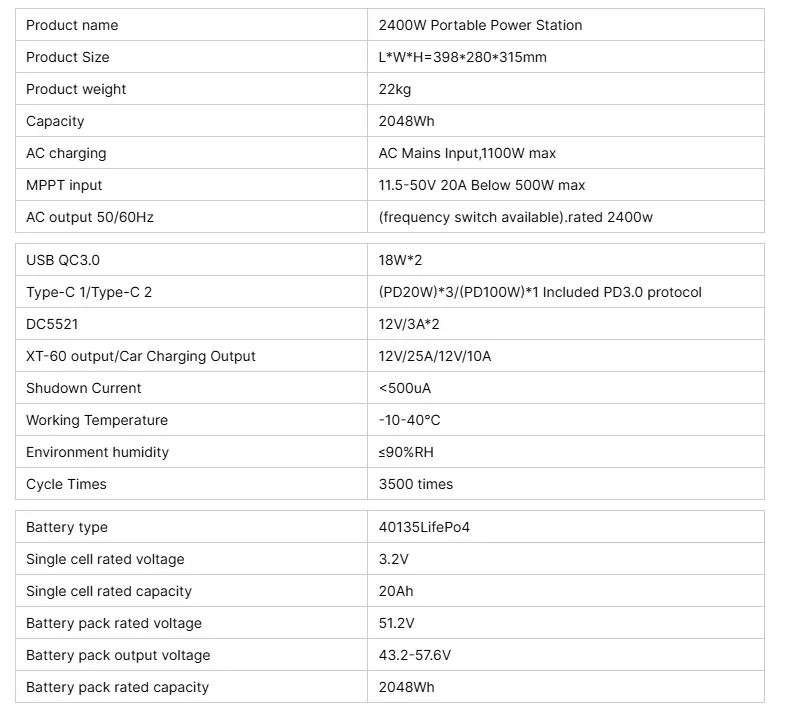Click the 3500 times cycle value
The image size is (792, 719).
(x=415, y=484)
